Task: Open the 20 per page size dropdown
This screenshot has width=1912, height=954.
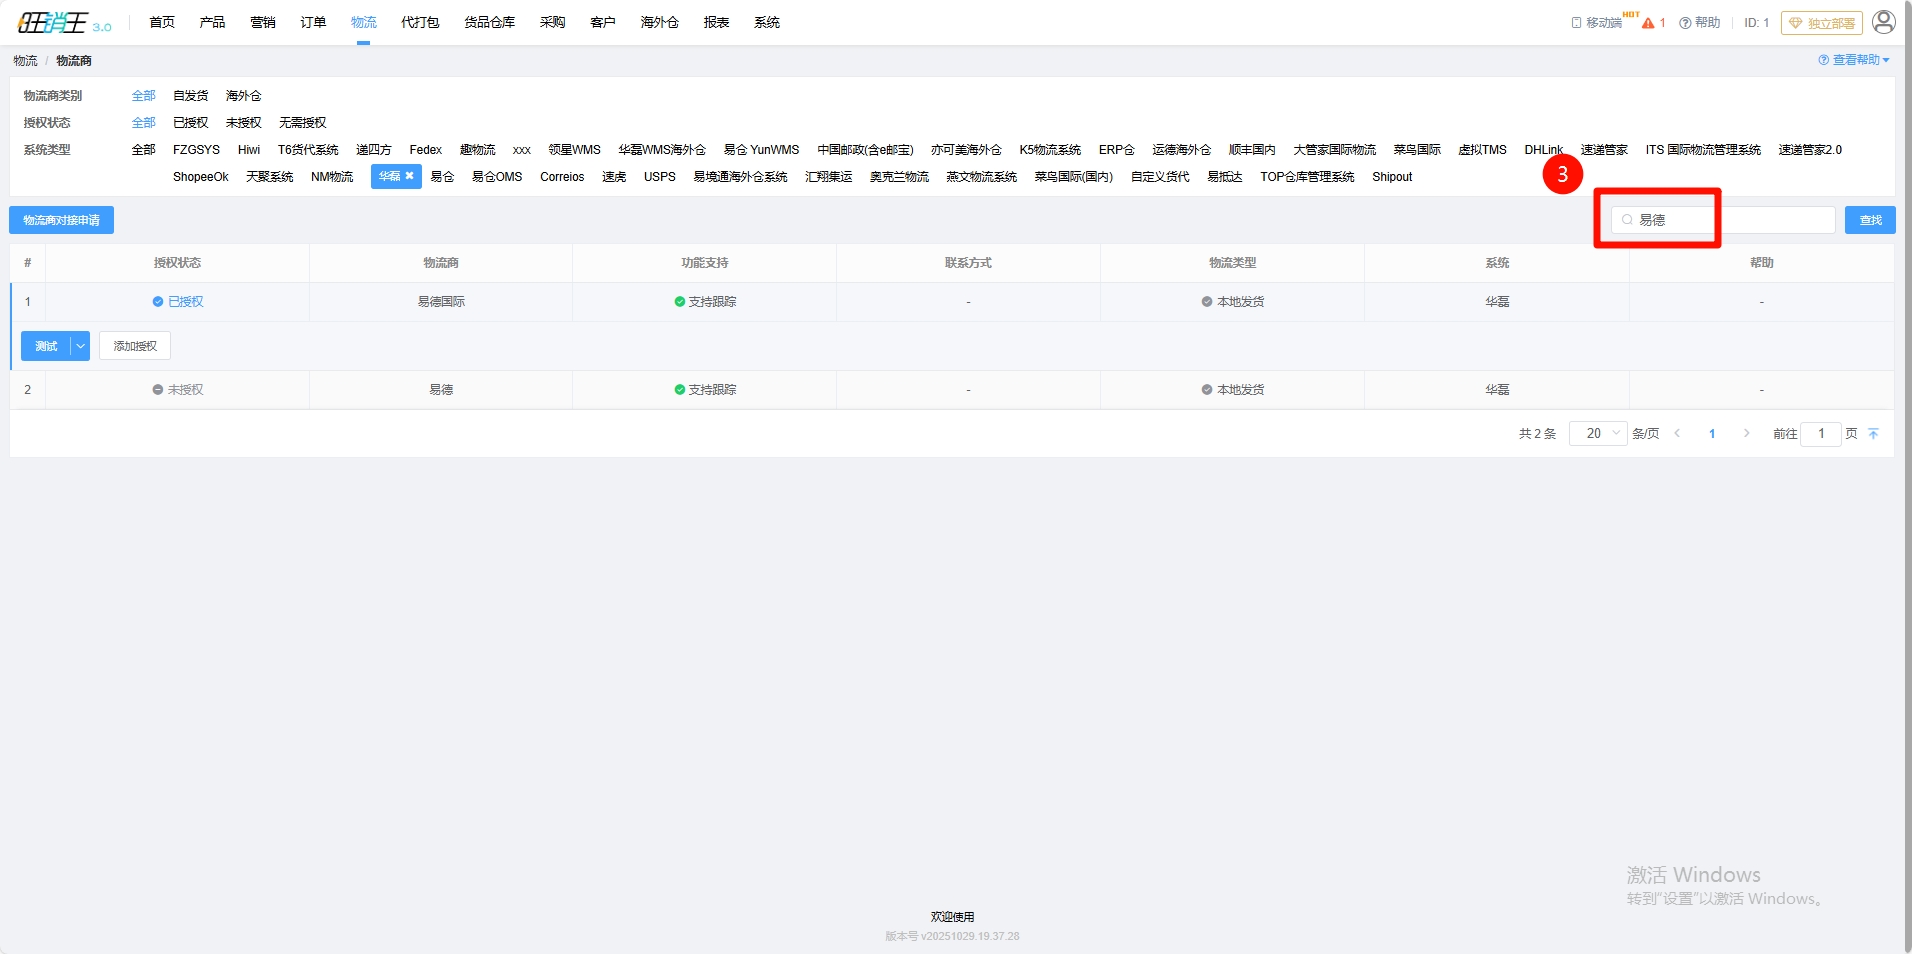Action: tap(1598, 434)
